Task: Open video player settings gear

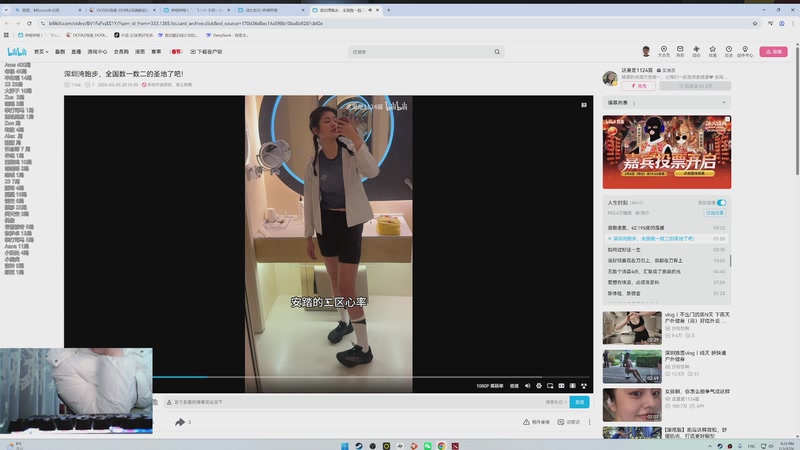Action: click(539, 386)
